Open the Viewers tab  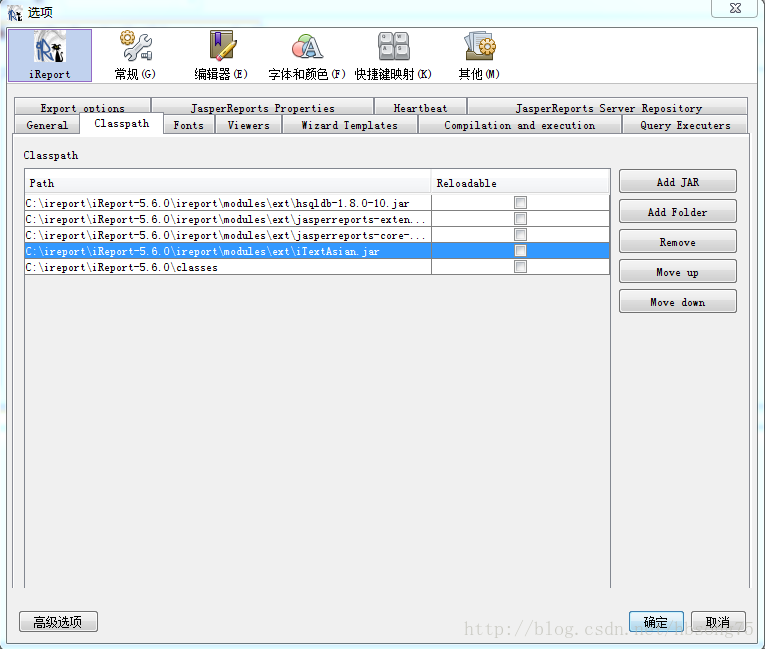click(x=248, y=125)
